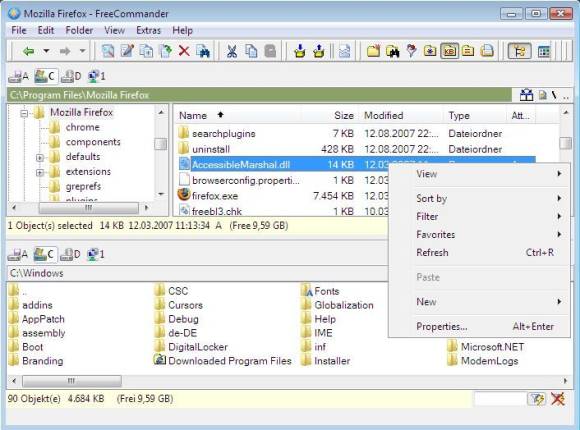The width and height of the screenshot is (580, 430).
Task: Click the Pack archive download icon
Action: (300, 51)
